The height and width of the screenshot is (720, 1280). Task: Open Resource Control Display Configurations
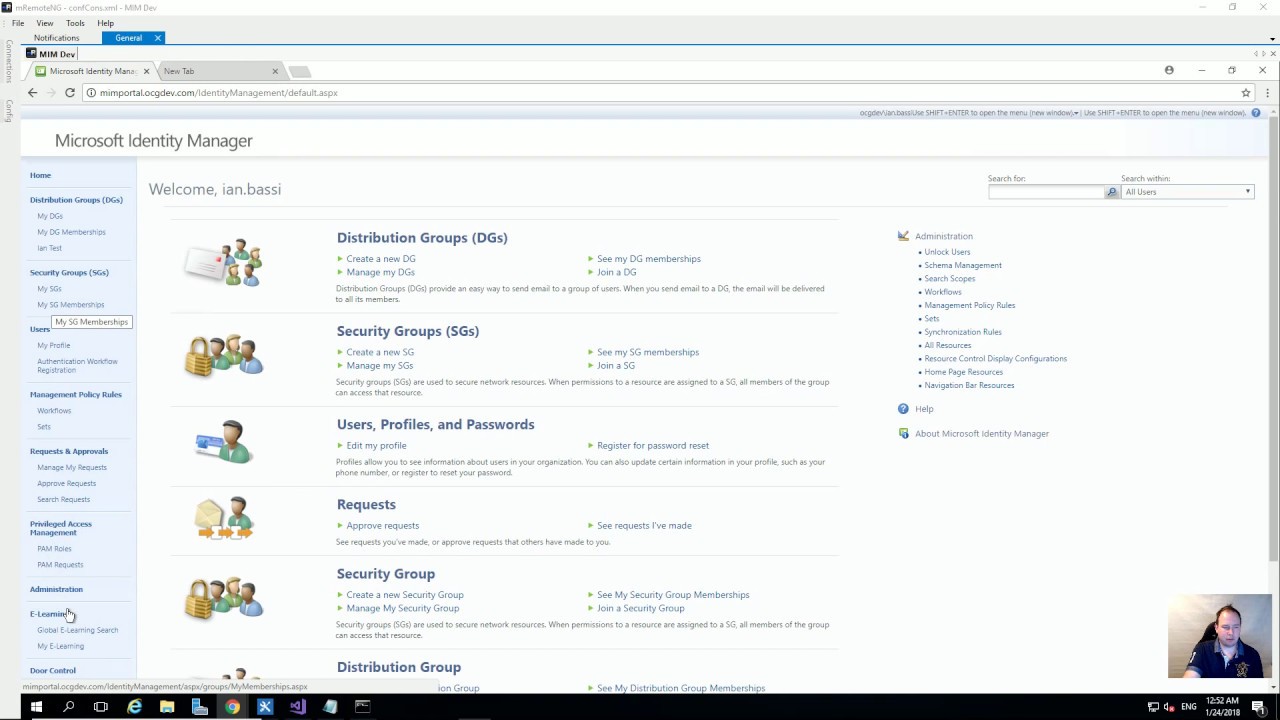[x=996, y=359]
